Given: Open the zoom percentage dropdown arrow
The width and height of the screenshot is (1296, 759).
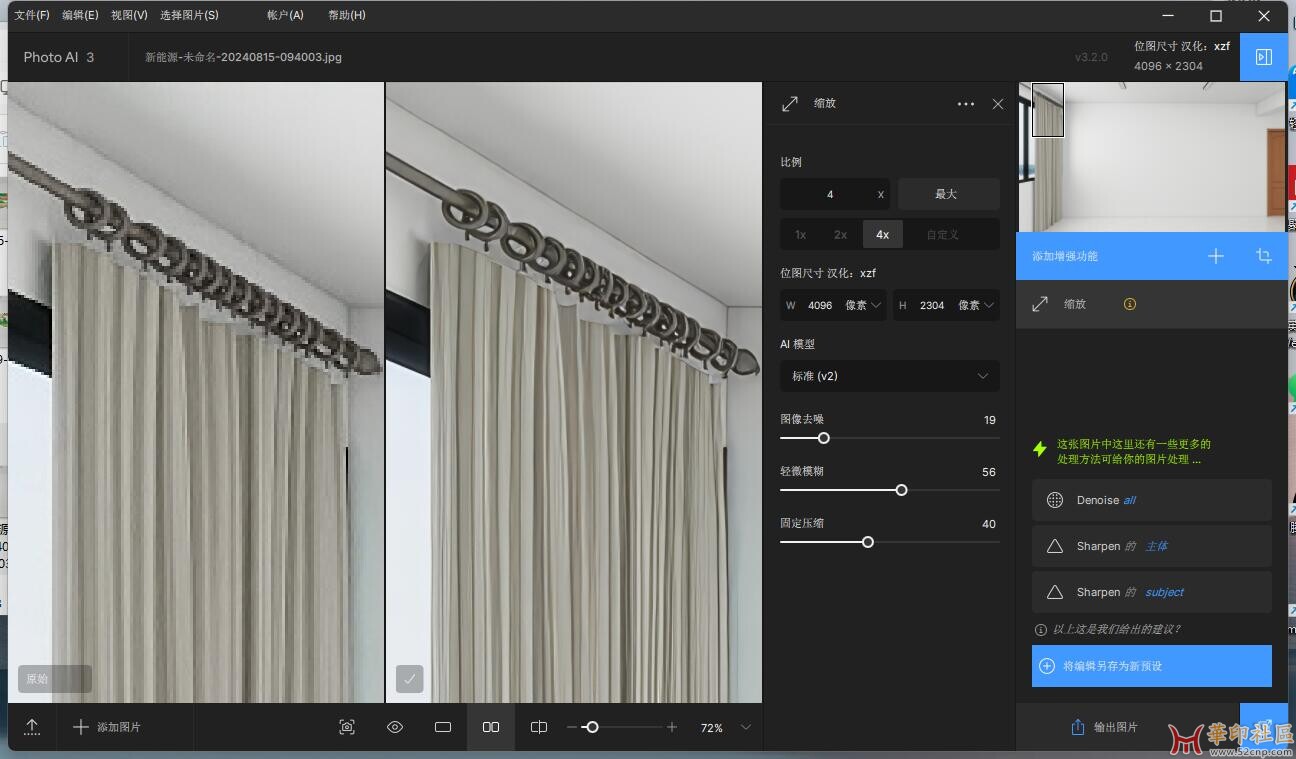Looking at the screenshot, I should point(745,727).
